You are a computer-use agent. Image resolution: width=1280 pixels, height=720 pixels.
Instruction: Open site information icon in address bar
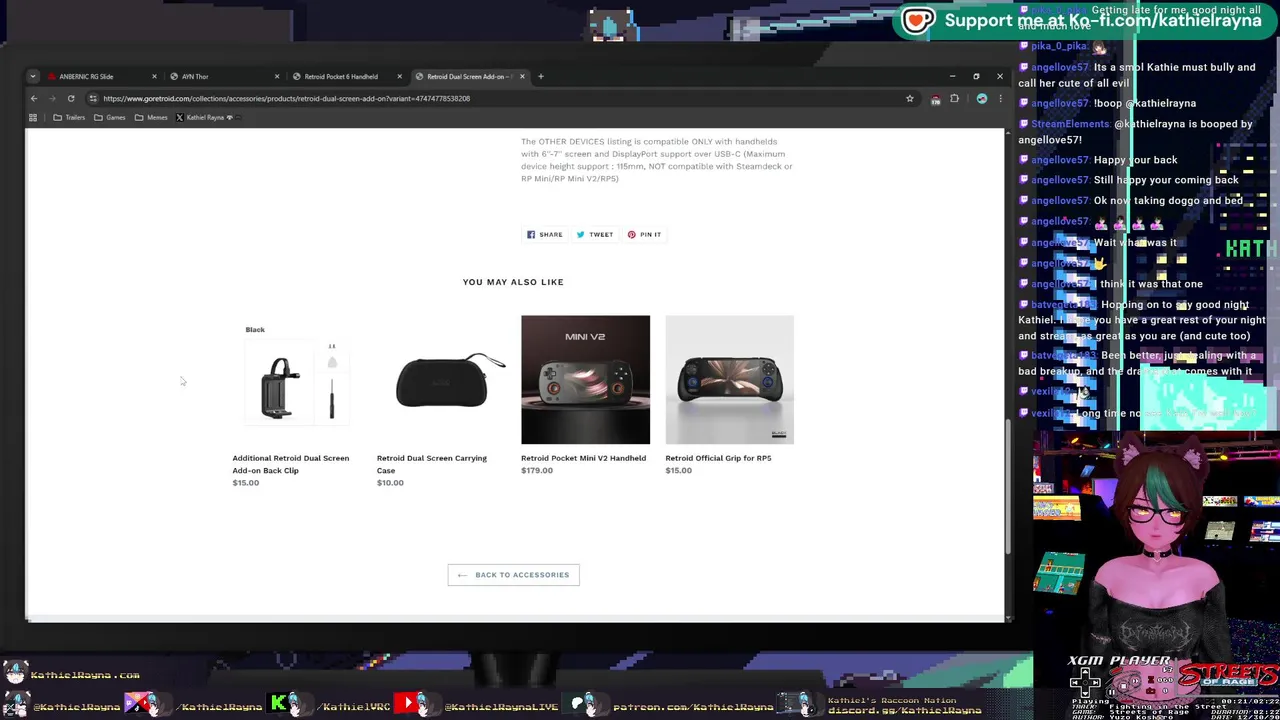93,98
